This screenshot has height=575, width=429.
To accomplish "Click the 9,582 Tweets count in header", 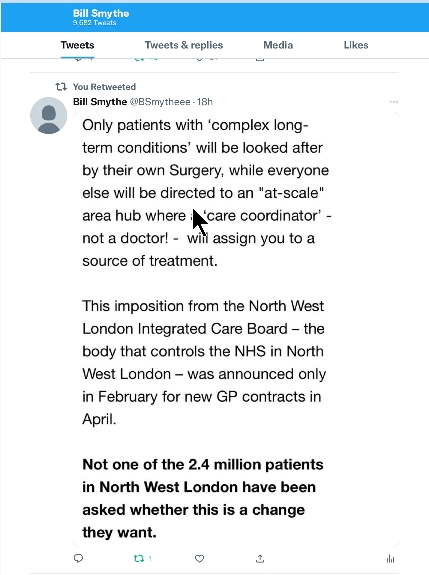I will [94, 23].
